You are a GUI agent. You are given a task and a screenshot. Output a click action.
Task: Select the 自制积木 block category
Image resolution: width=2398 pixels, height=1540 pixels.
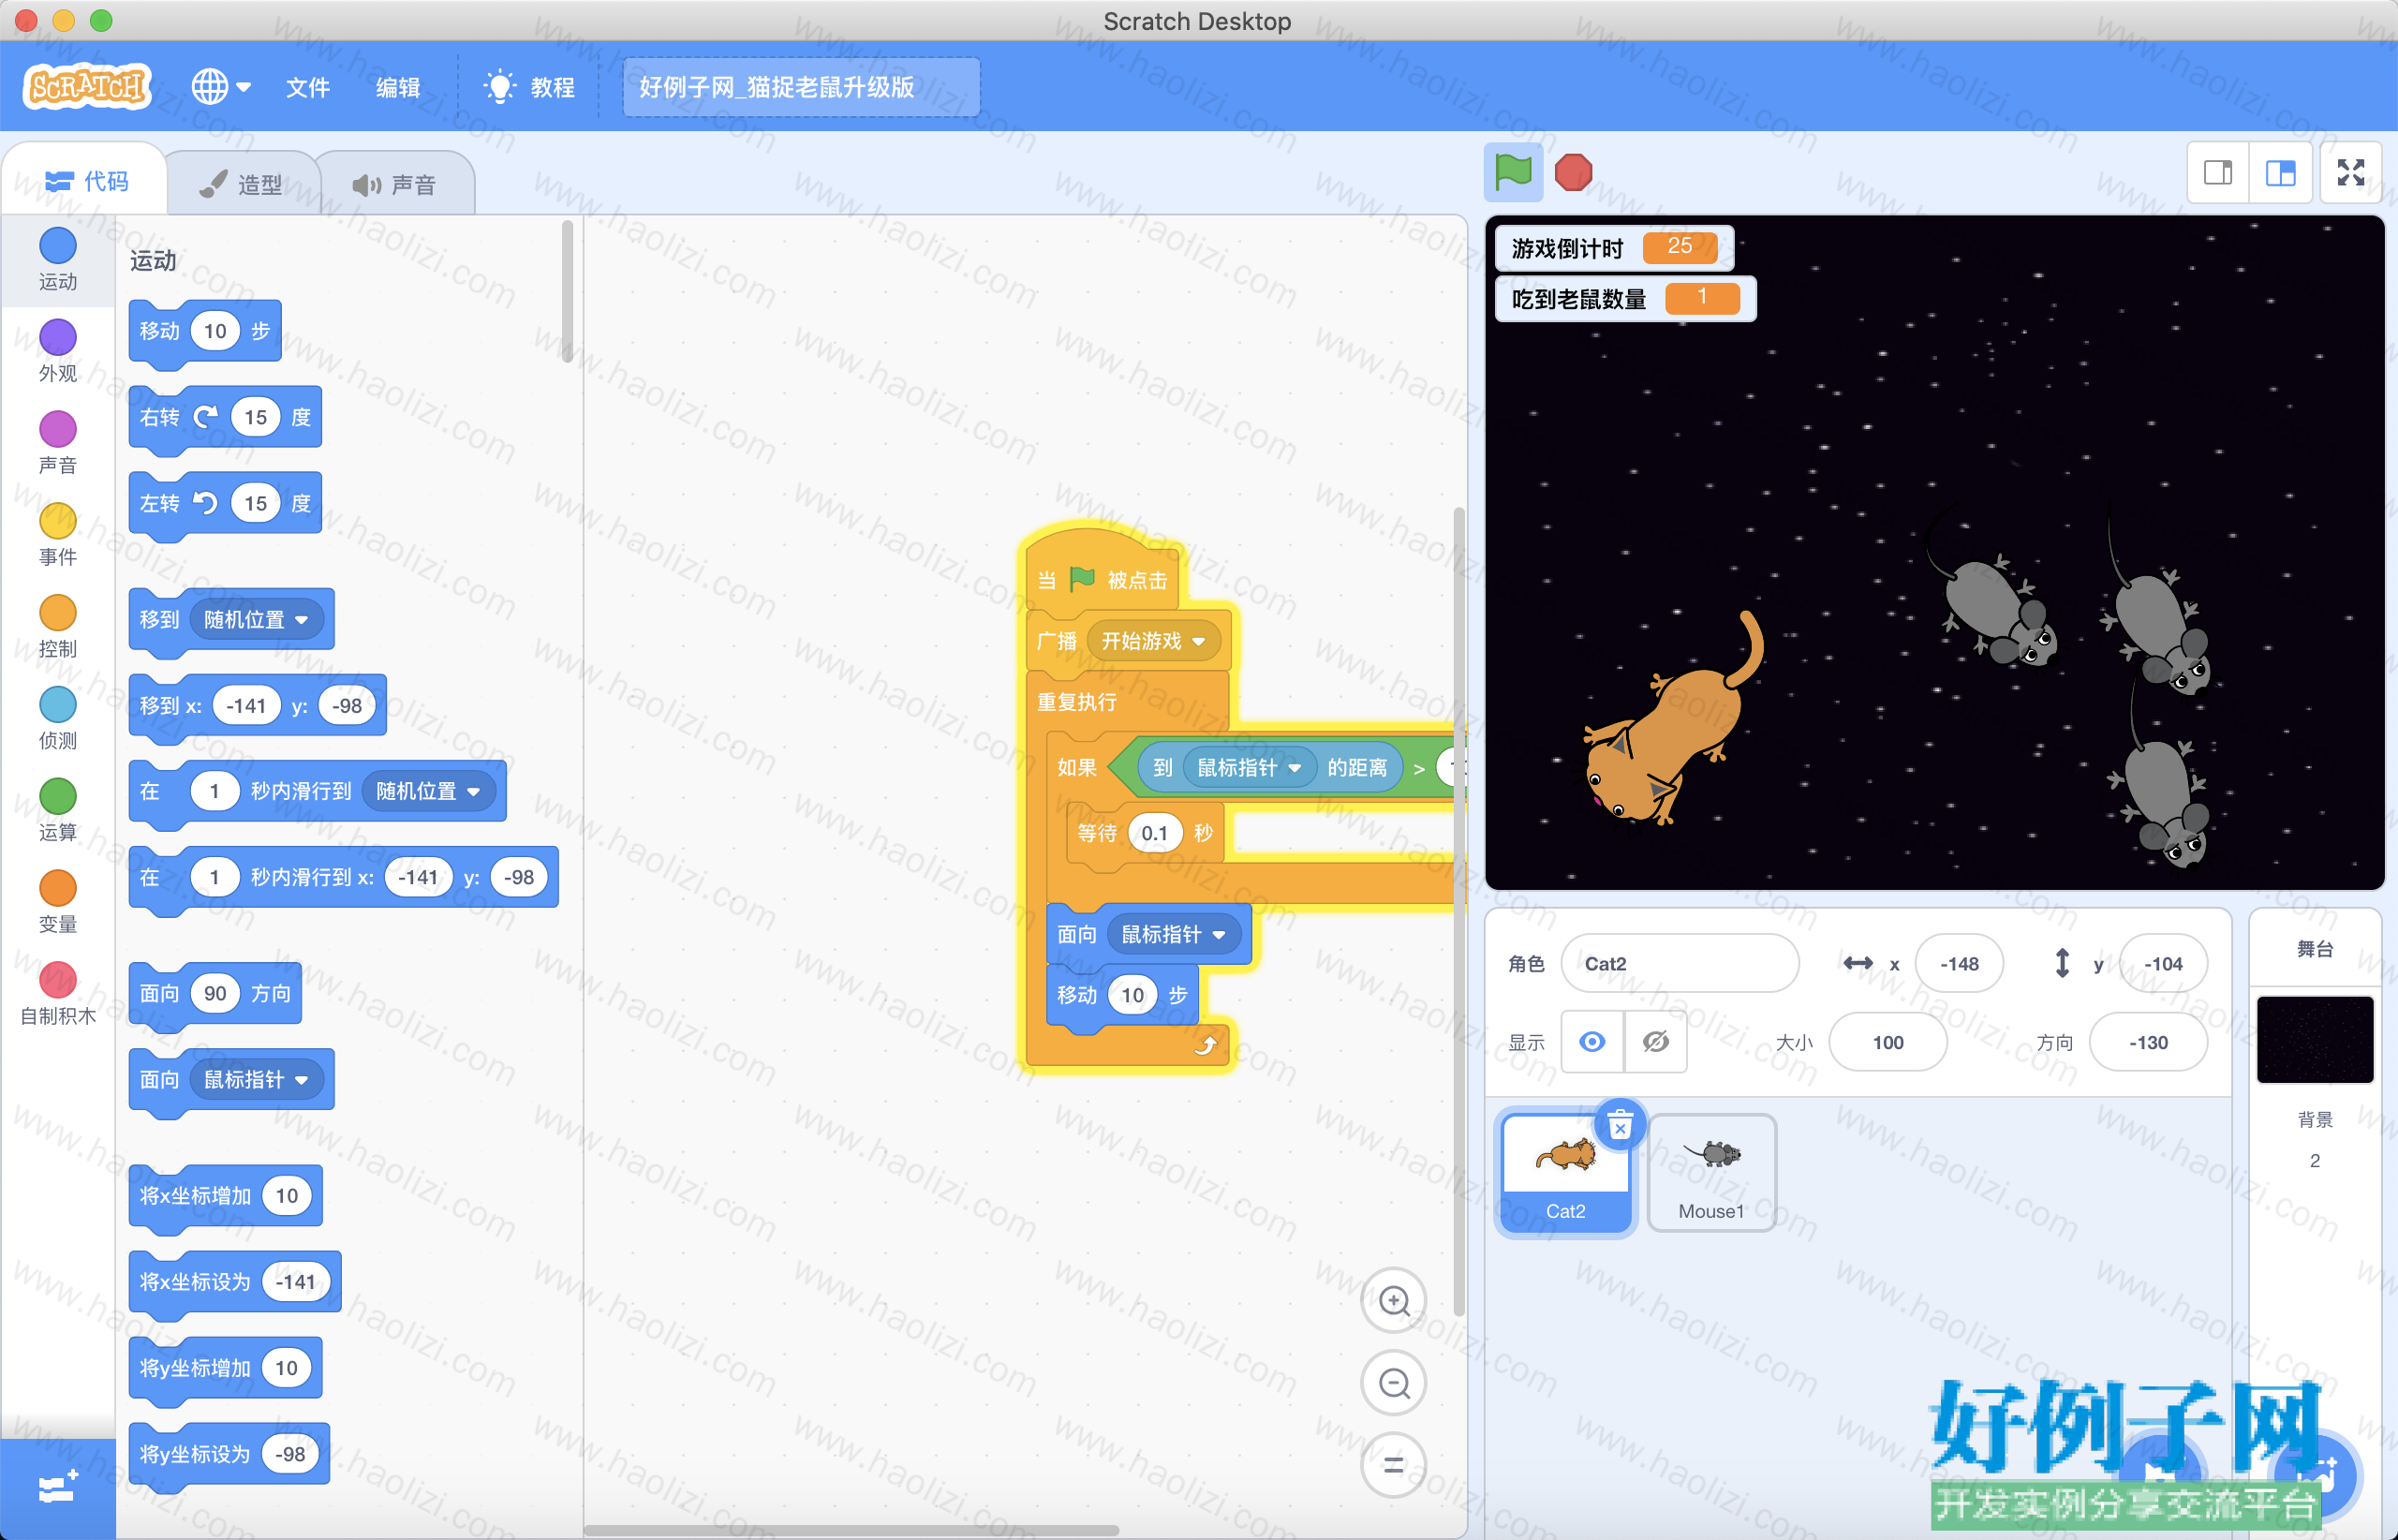tap(58, 995)
